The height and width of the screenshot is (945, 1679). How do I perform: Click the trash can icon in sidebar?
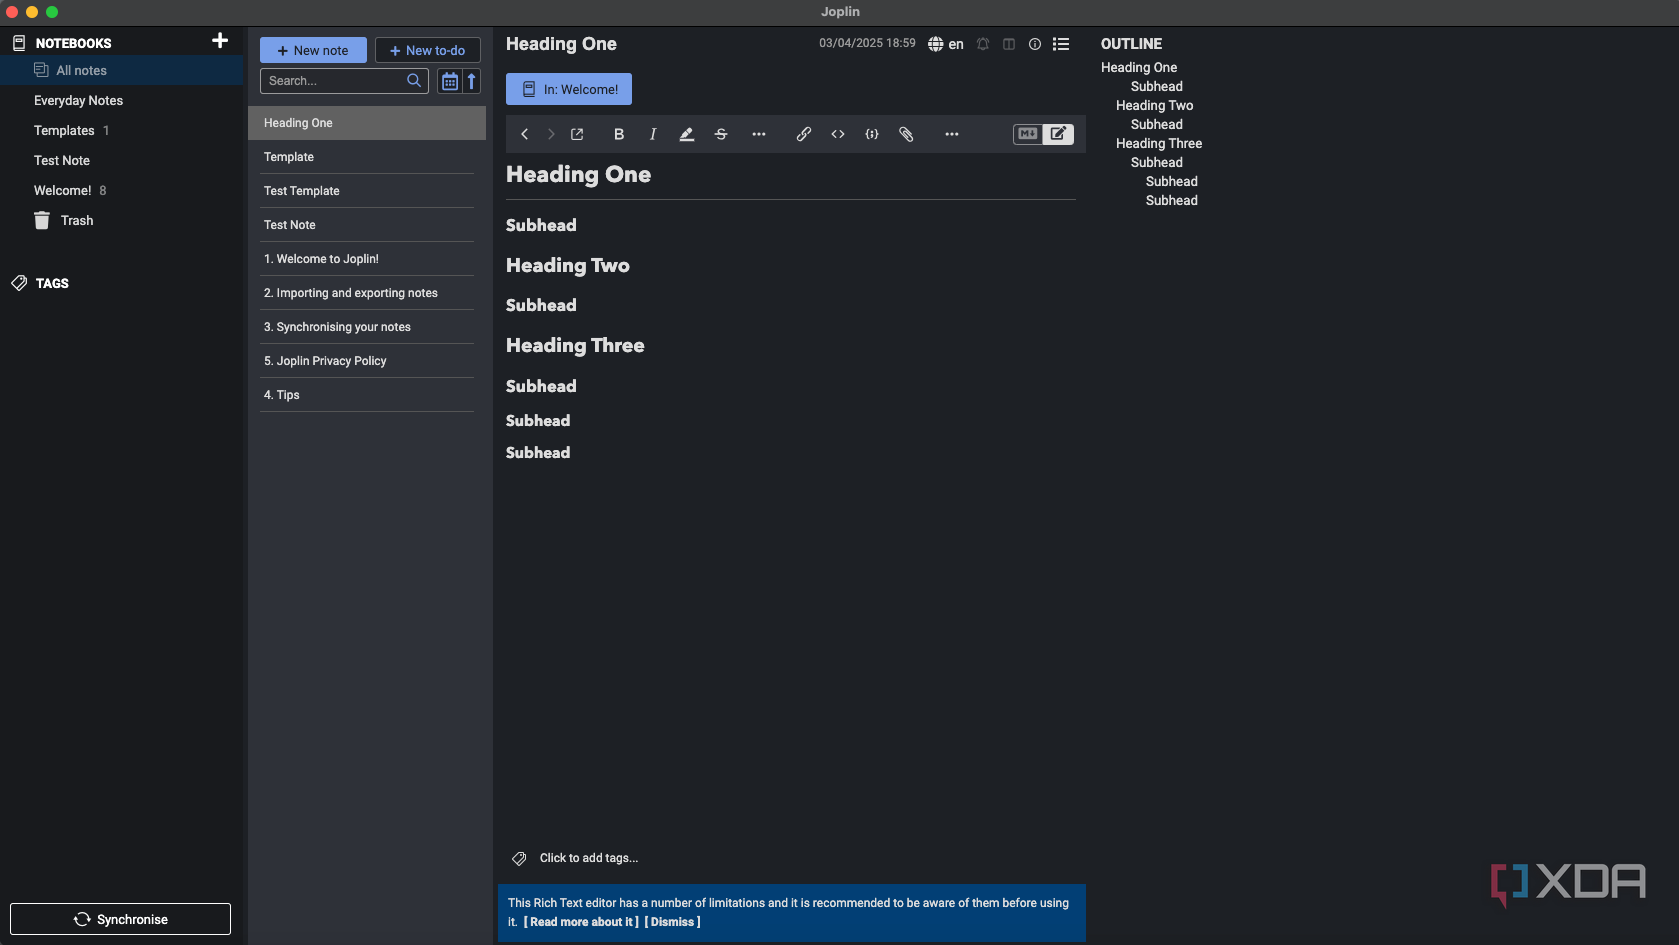click(x=42, y=220)
